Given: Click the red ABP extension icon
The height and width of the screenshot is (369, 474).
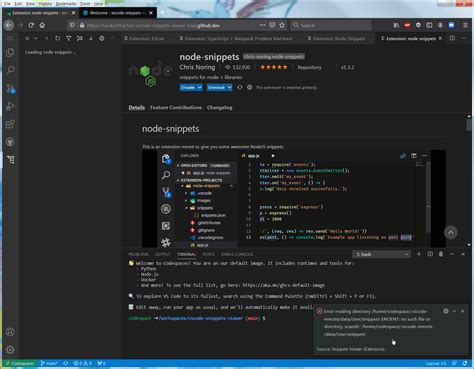Looking at the screenshot, I should point(407,25).
